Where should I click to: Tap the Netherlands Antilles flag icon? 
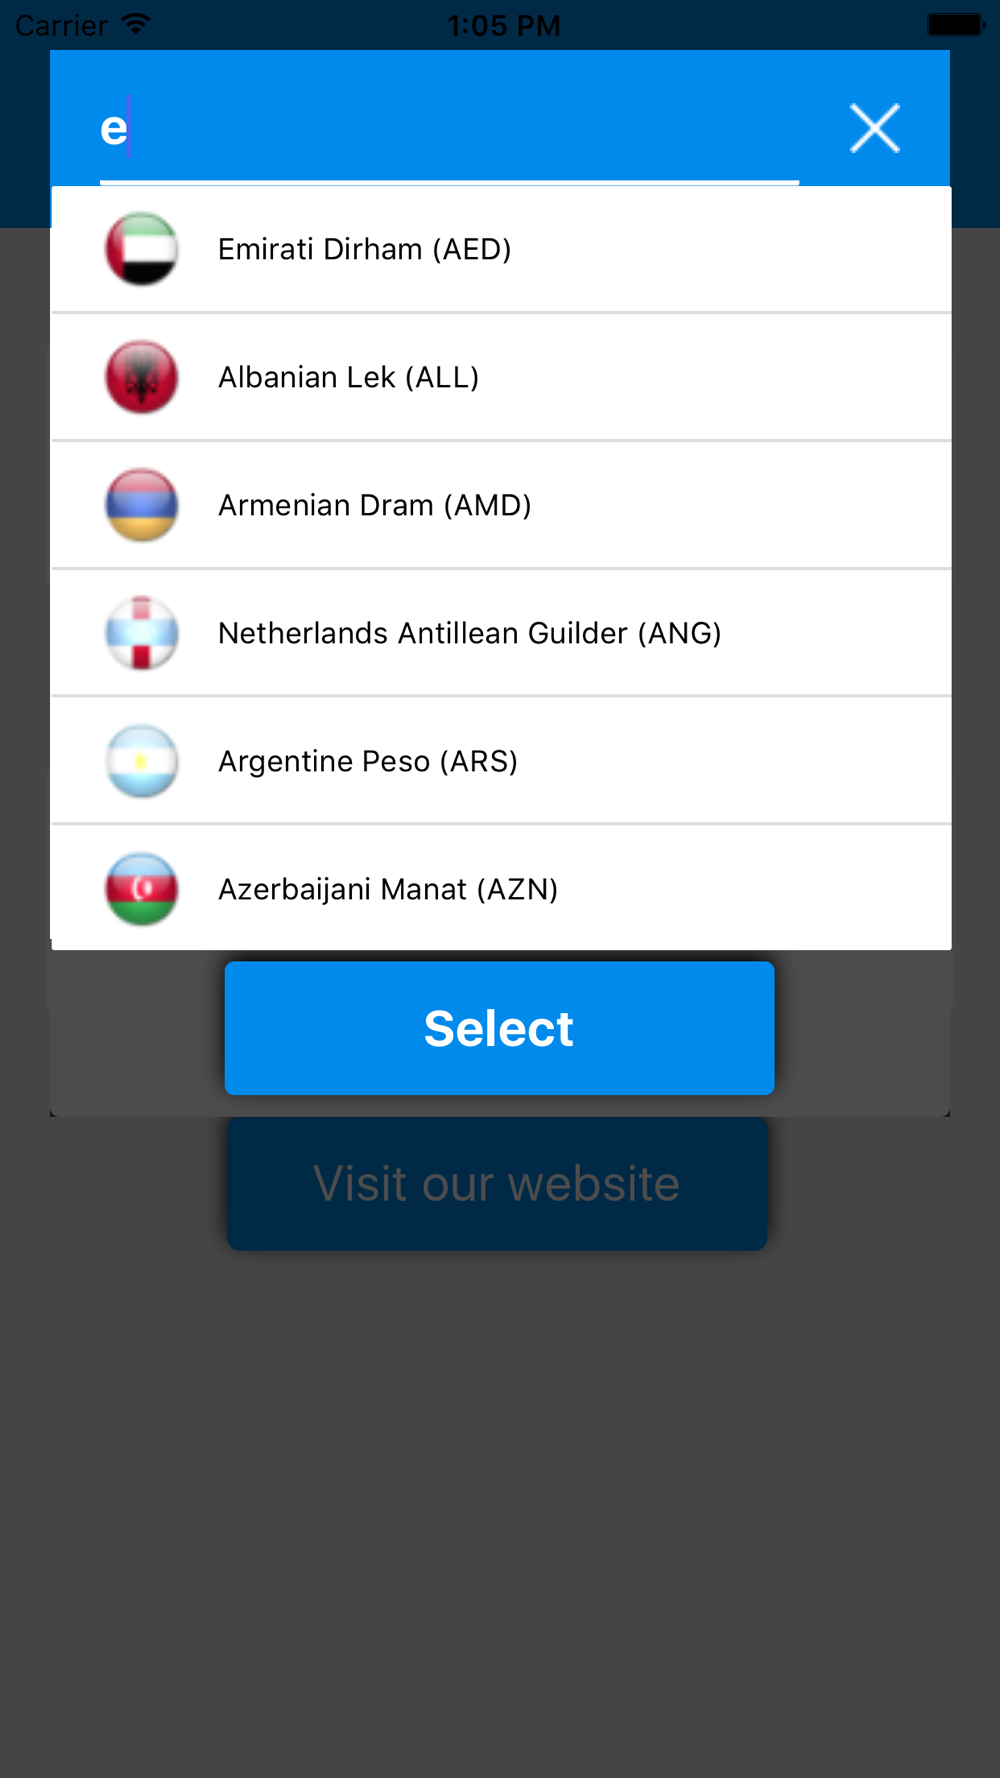point(142,633)
